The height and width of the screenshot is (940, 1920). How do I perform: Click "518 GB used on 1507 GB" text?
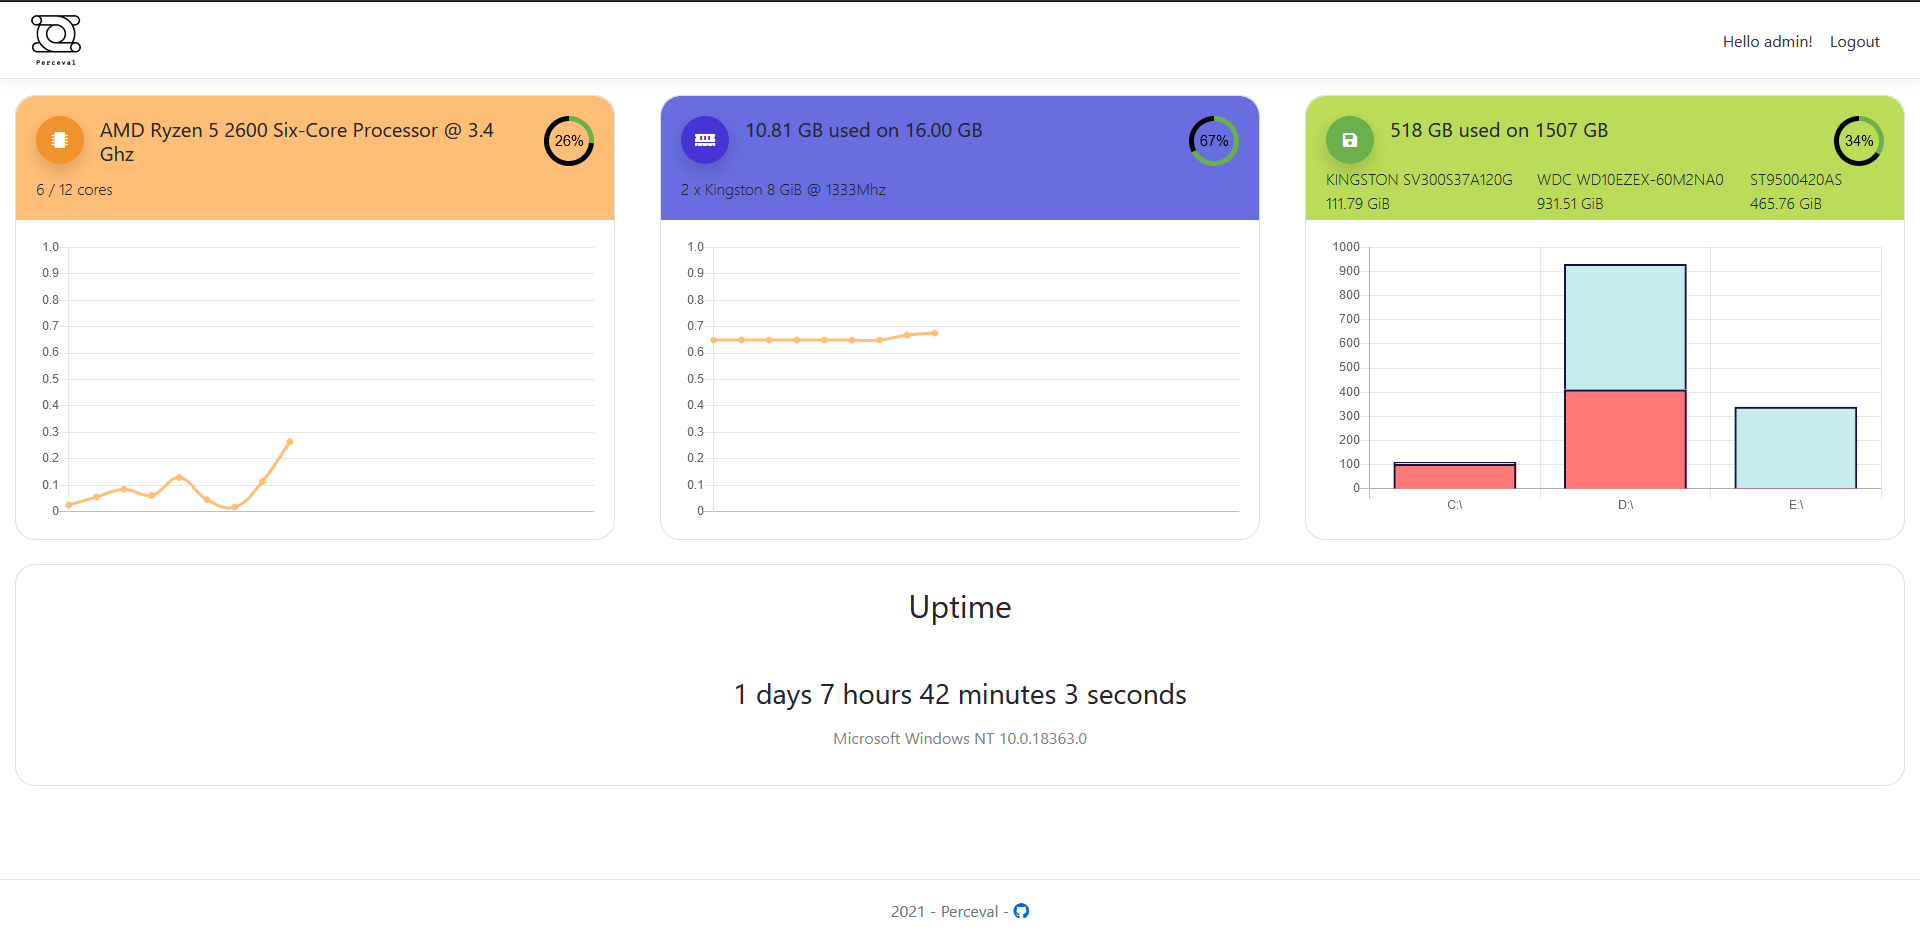[1499, 131]
